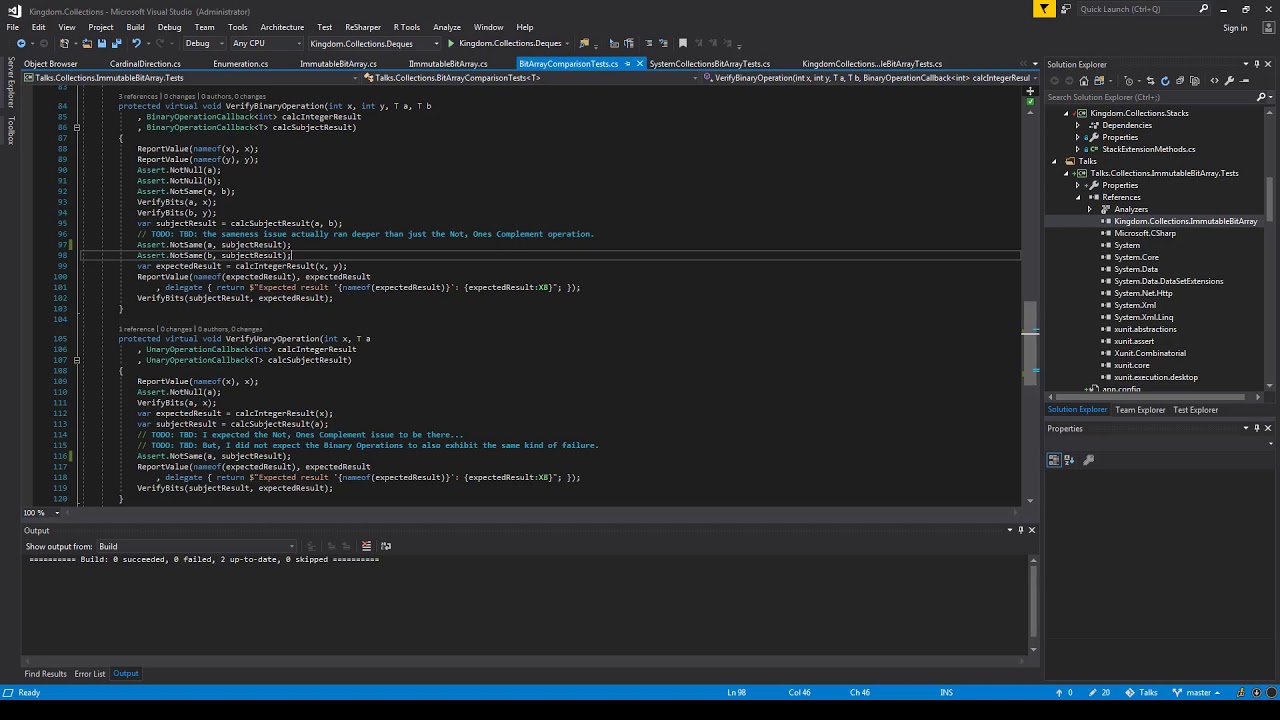Collapse the Kingdom.Collections.Stacks project node
This screenshot has height=720, width=1280.
coord(1066,113)
